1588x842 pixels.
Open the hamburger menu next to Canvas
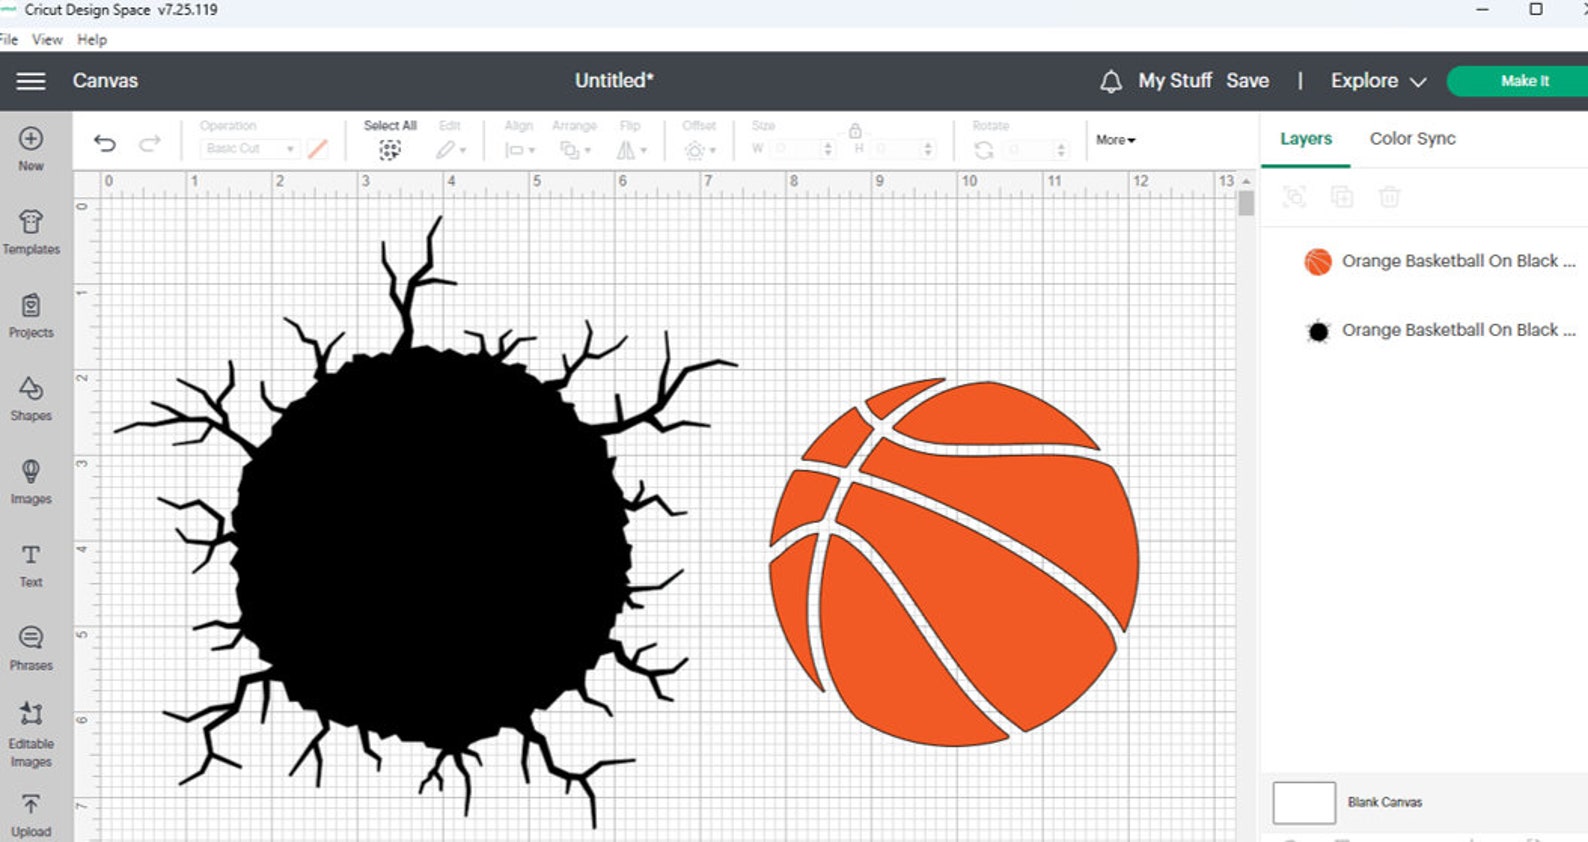tap(31, 81)
